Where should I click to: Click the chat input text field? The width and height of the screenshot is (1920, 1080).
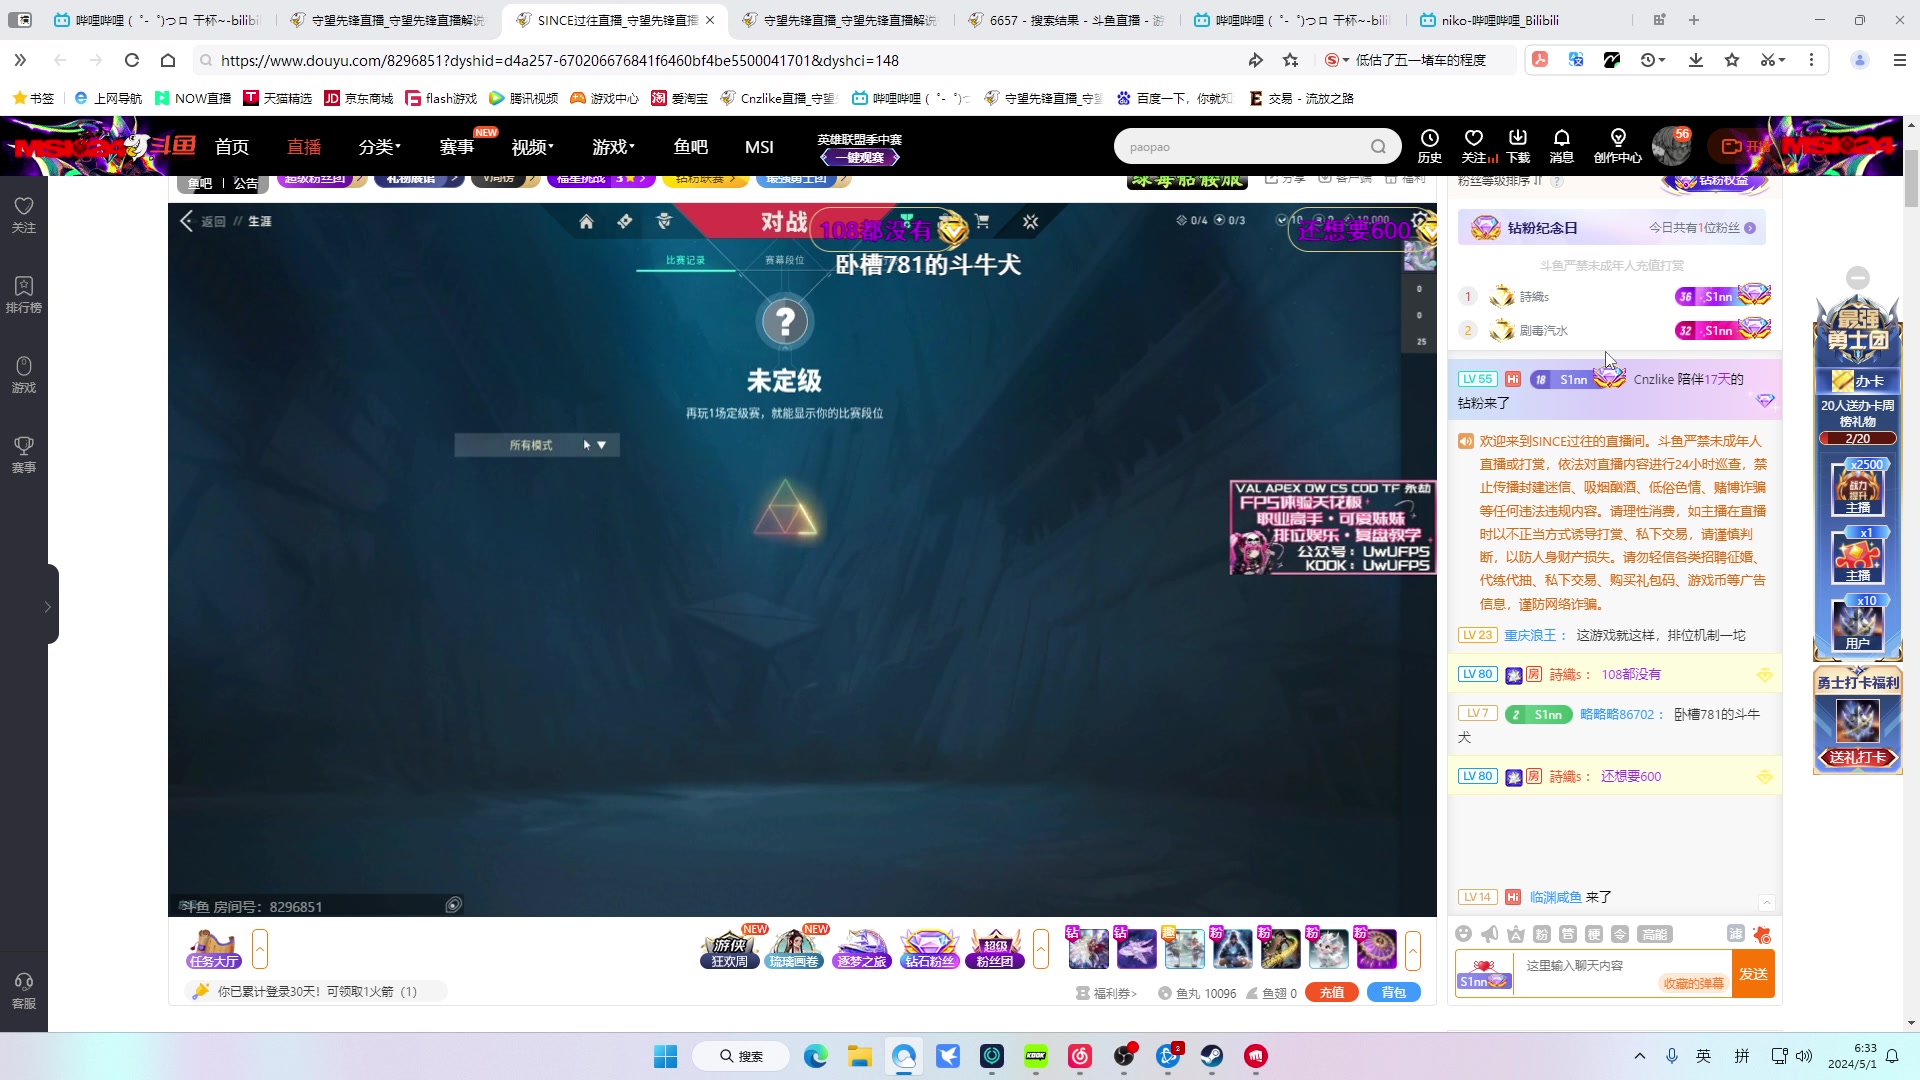point(1590,966)
